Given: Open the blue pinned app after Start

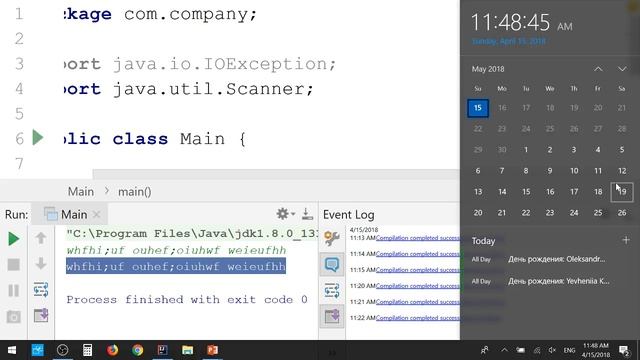Looking at the screenshot, I should pyautogui.click(x=38, y=350).
